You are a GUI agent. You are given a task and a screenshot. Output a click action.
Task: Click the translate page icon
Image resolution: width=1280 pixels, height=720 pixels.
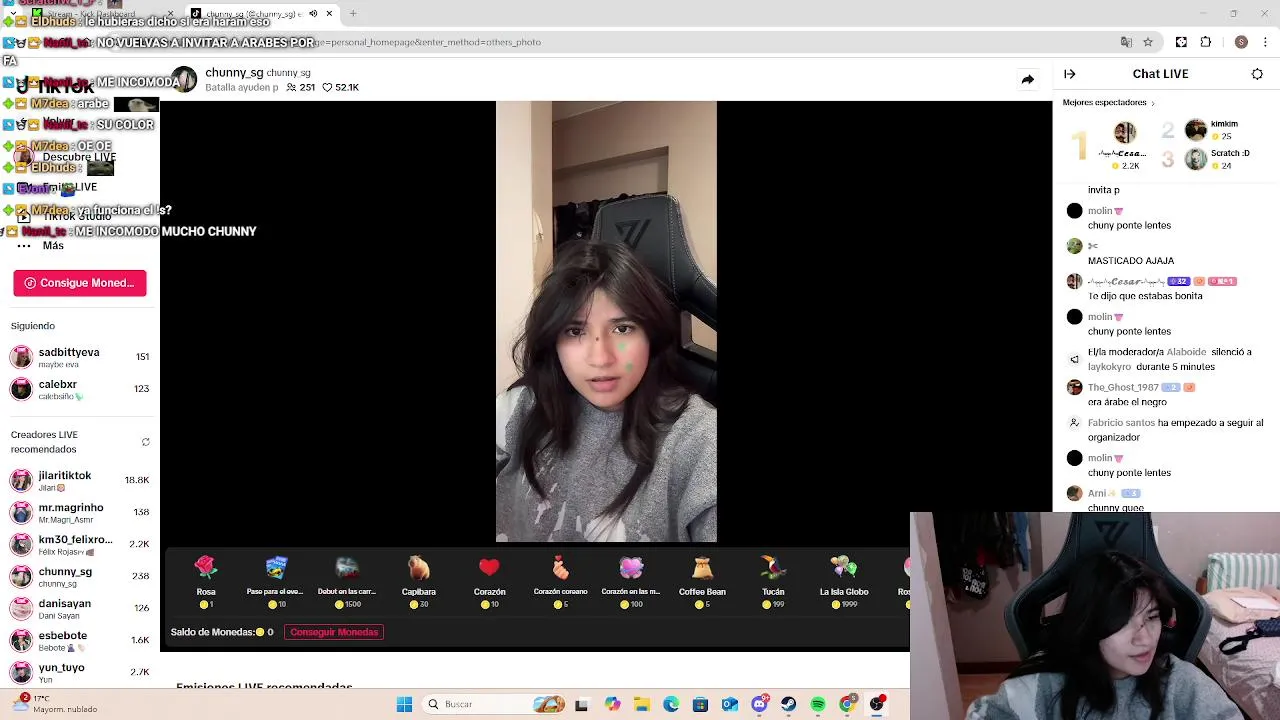[x=1126, y=42]
